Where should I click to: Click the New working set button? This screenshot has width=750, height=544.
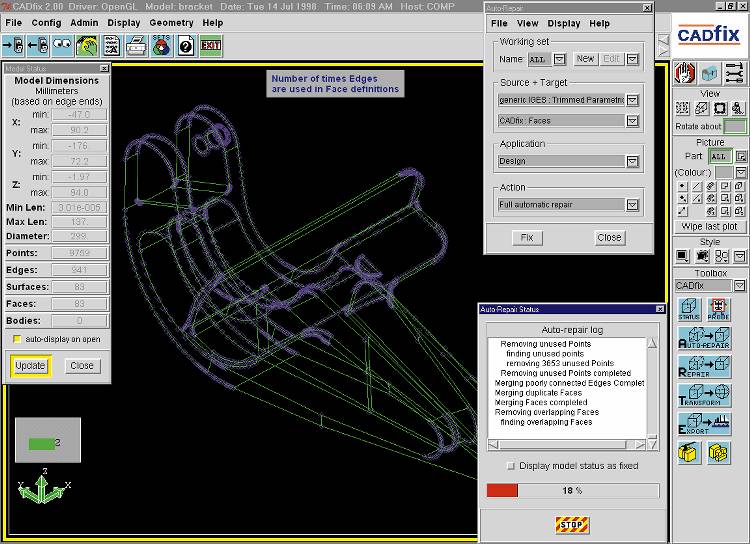(x=585, y=59)
